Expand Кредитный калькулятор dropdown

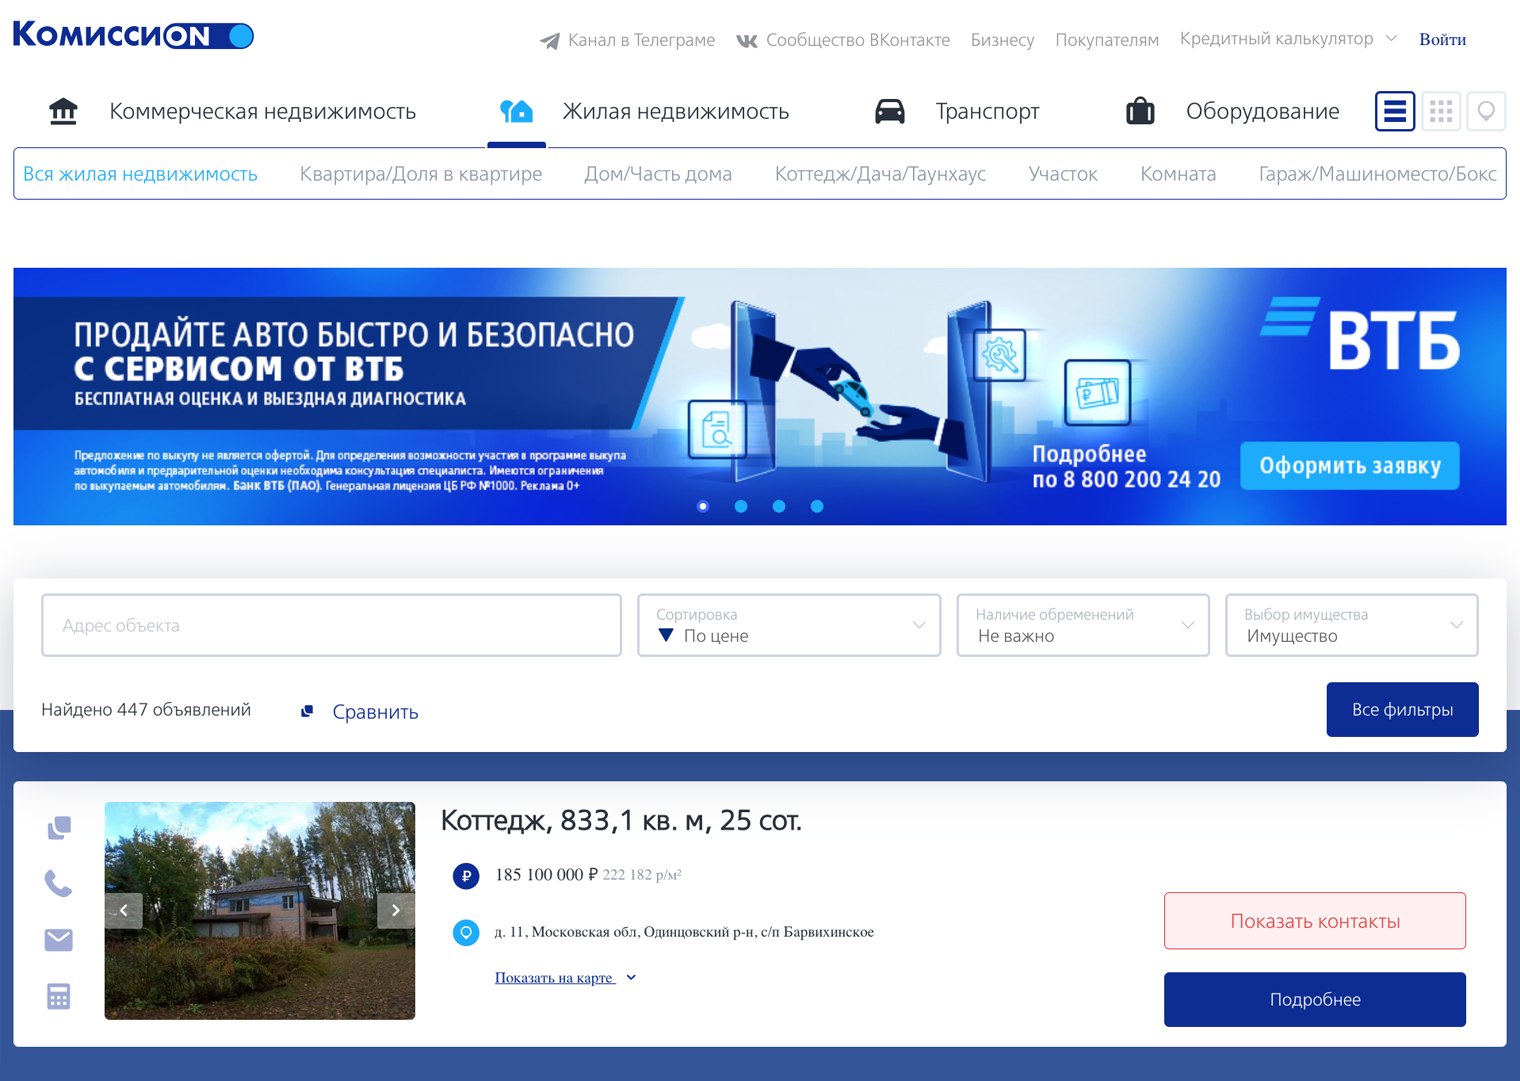pos(1288,39)
